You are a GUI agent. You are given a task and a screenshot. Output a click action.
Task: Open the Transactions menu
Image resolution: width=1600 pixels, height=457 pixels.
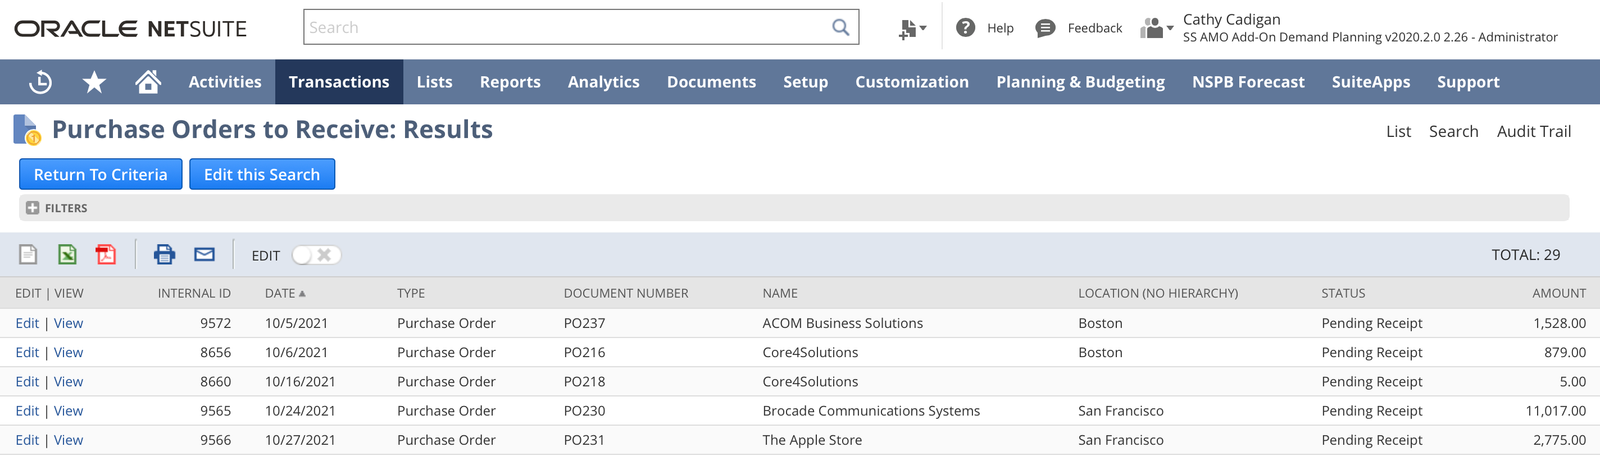(339, 82)
